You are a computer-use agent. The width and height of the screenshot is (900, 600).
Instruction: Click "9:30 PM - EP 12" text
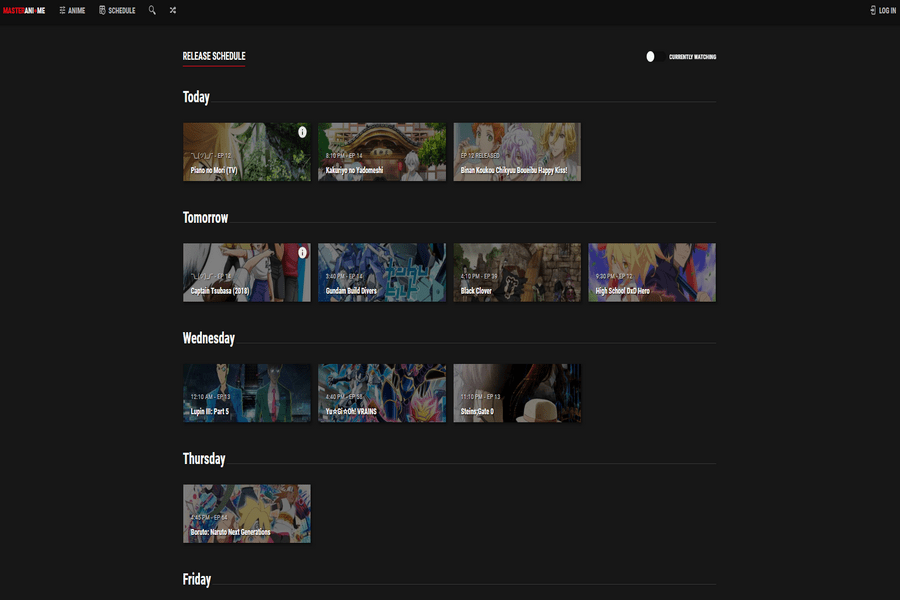click(615, 276)
